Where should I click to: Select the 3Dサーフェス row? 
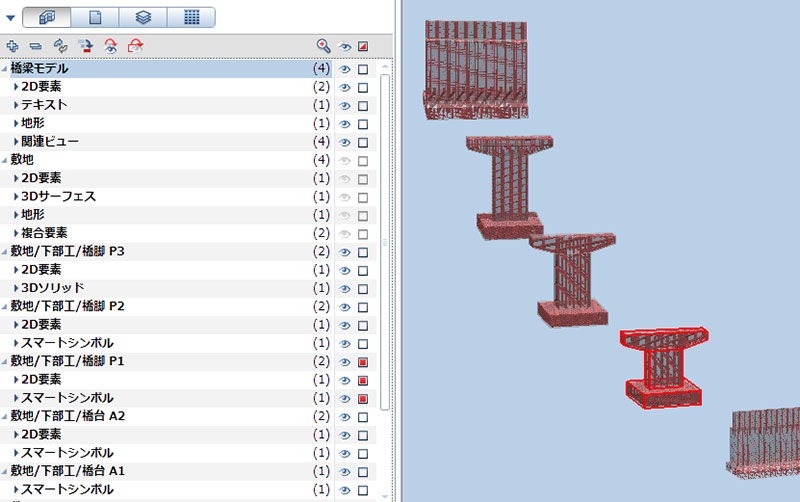click(x=166, y=197)
